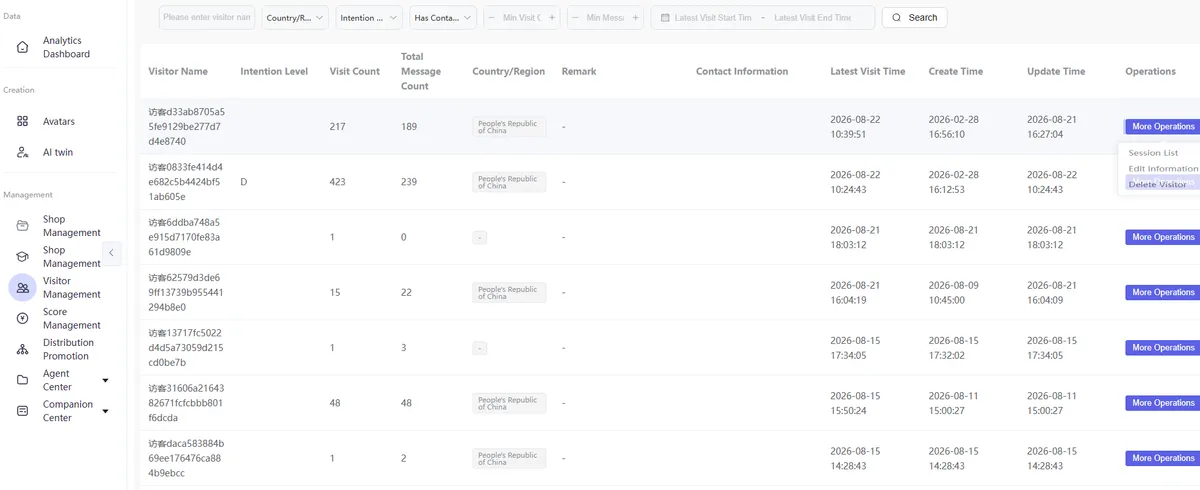
Task: Click create time 2026-08-09 10:45:00
Action: [954, 293]
